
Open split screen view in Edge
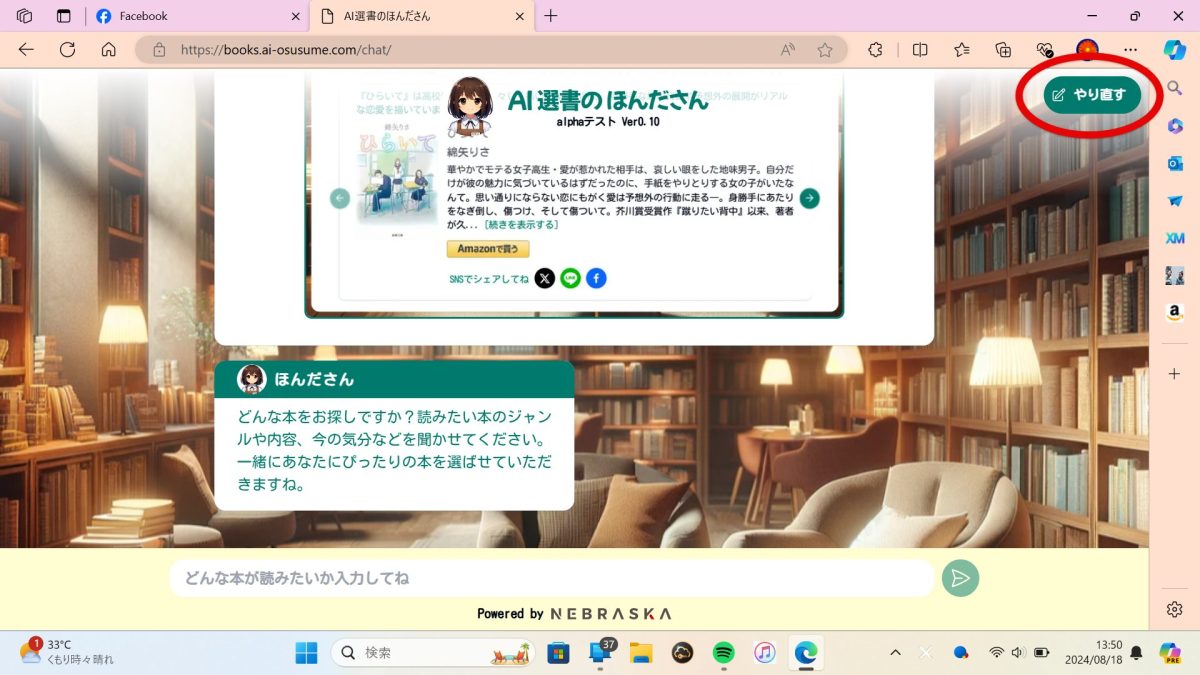click(x=920, y=49)
